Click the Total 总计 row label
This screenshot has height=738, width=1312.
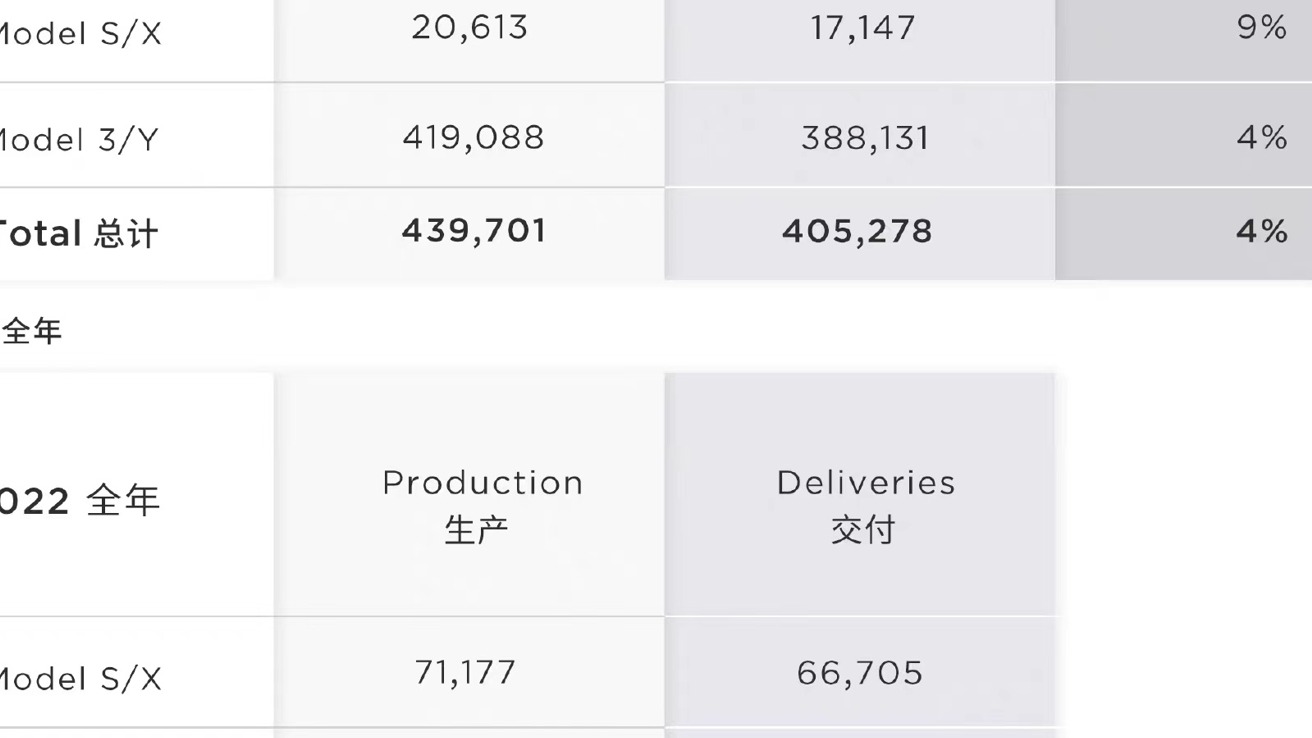[x=78, y=234]
